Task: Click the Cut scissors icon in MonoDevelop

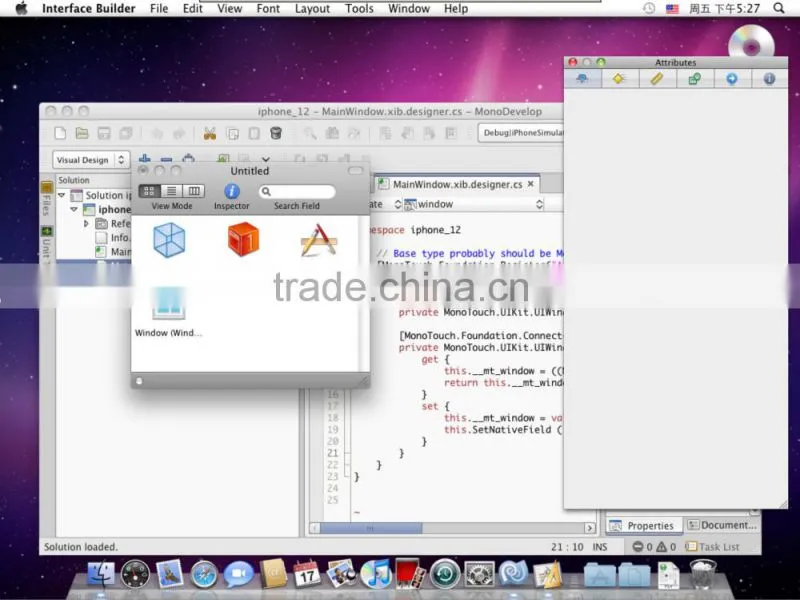Action: pyautogui.click(x=210, y=134)
